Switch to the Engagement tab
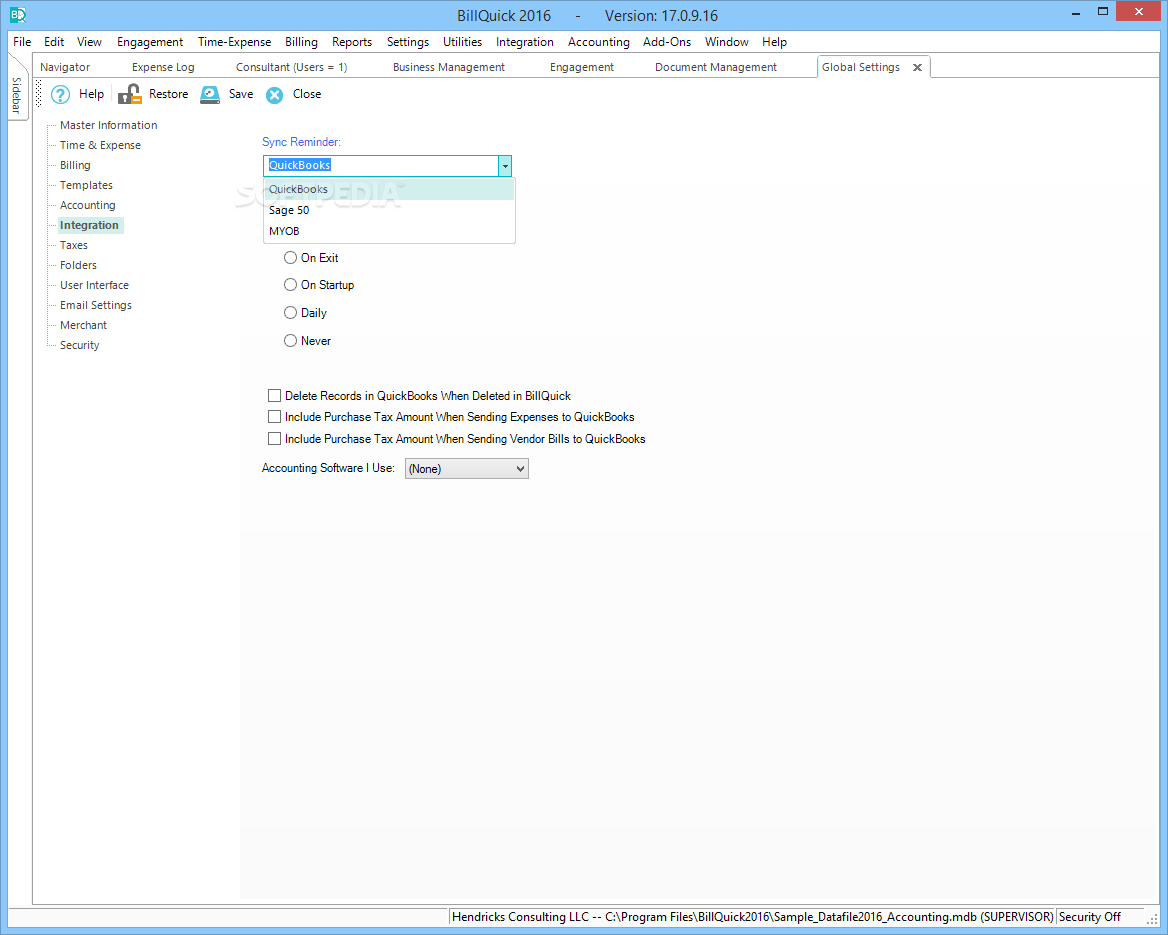The width and height of the screenshot is (1168, 935). tap(582, 67)
